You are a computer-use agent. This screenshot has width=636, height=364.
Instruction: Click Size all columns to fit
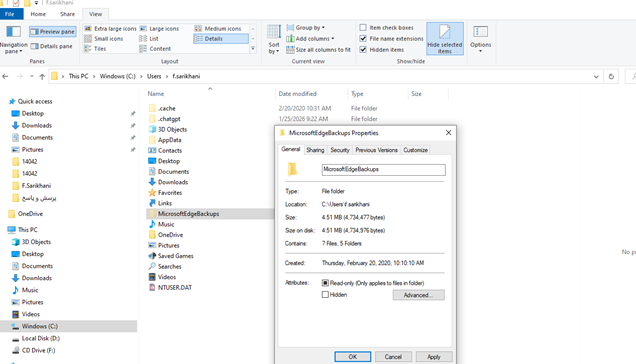pyautogui.click(x=318, y=50)
